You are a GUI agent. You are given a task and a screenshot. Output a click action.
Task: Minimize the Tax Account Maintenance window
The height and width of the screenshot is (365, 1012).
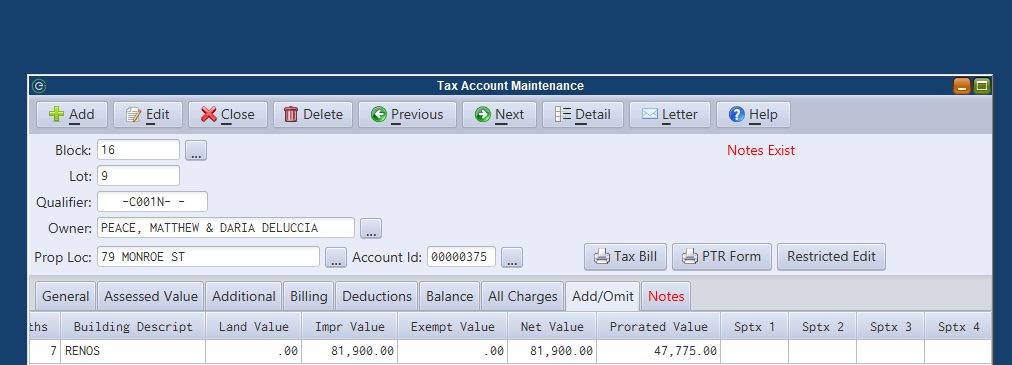click(962, 86)
